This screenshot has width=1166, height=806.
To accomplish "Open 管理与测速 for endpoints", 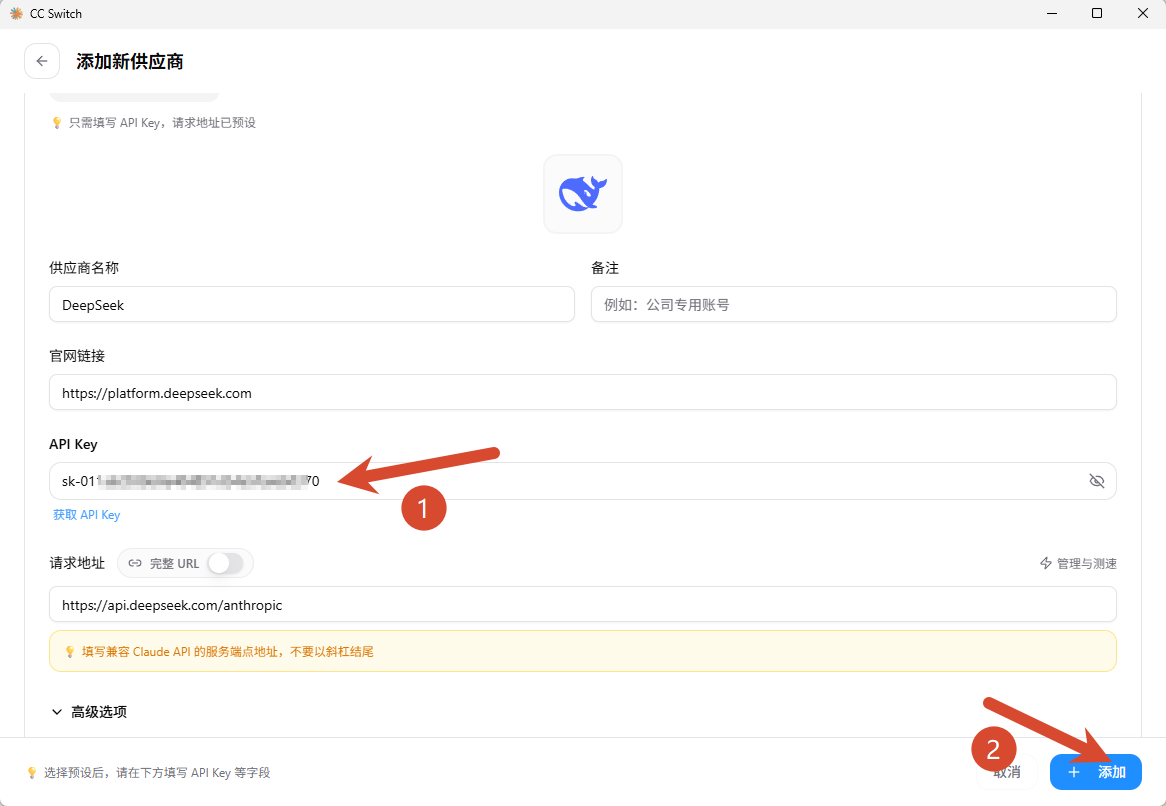I will click(1078, 564).
